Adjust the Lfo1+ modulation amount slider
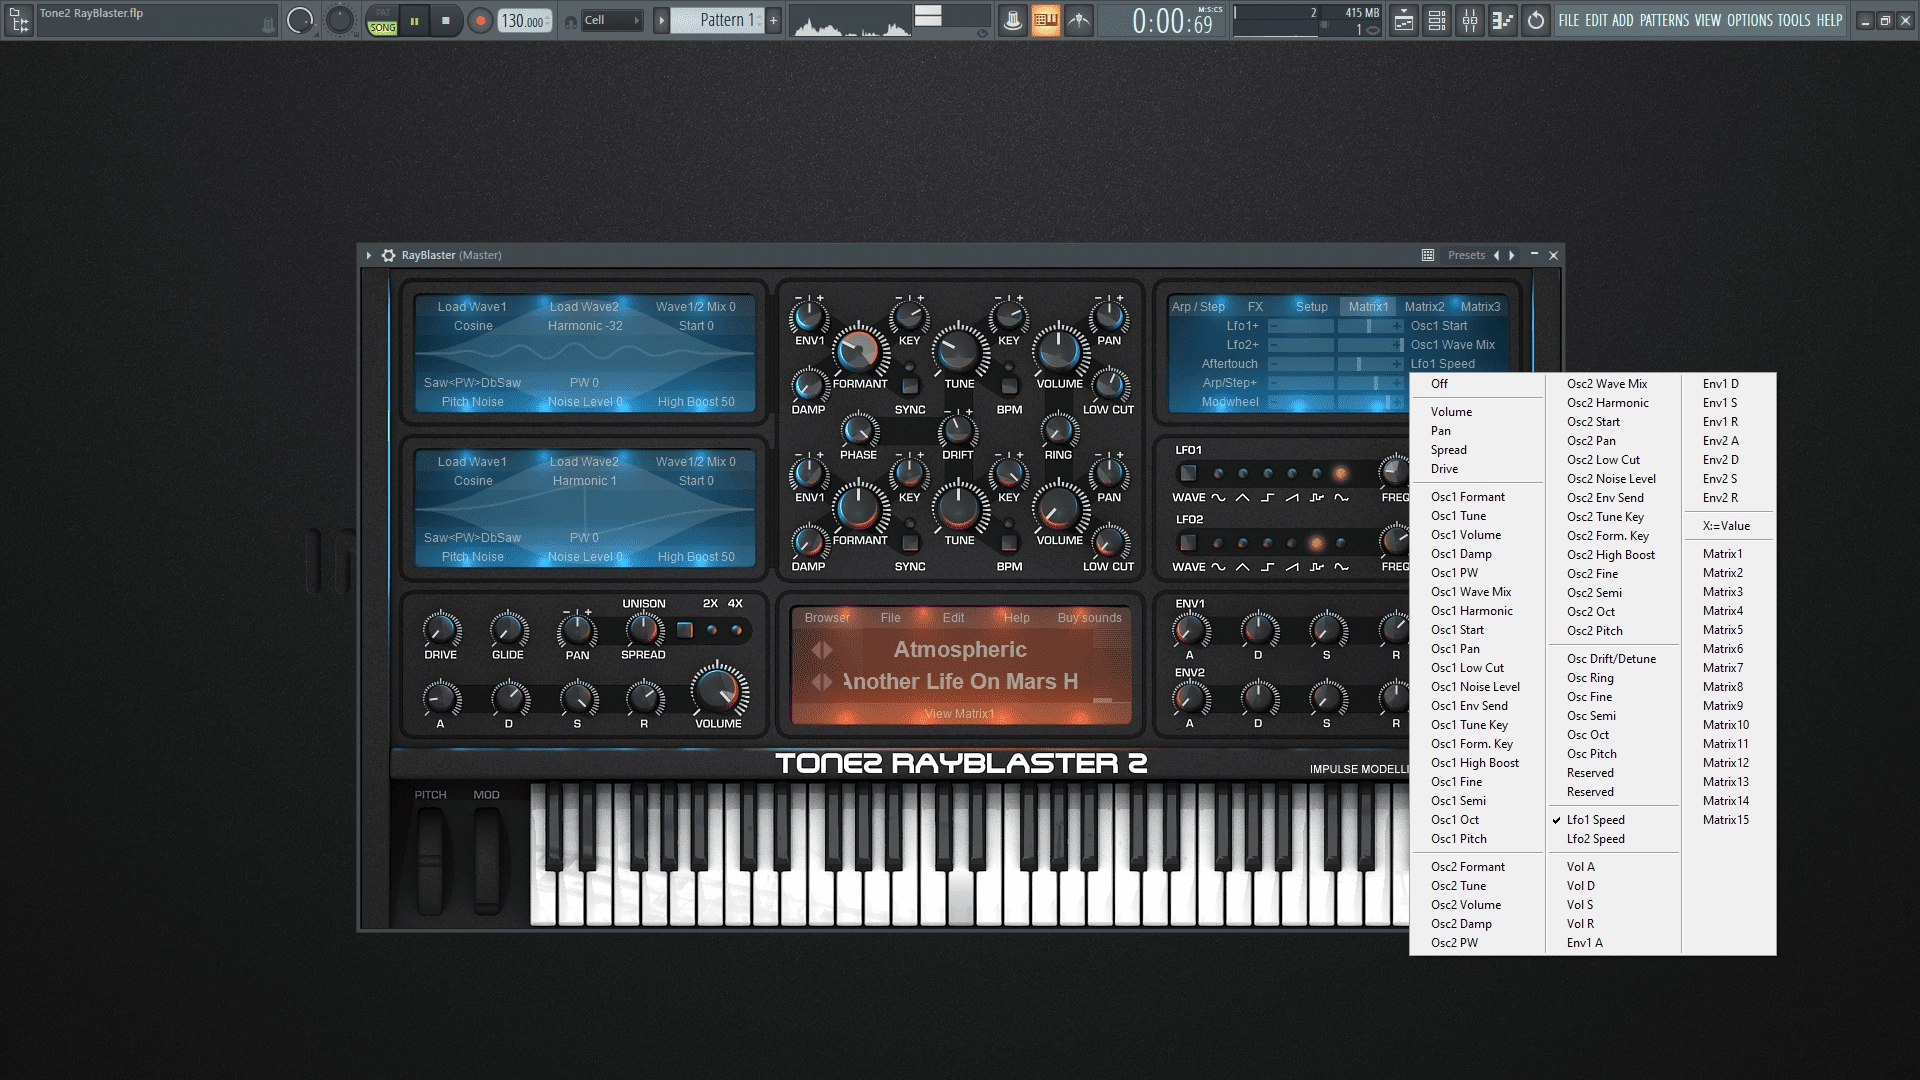1920x1080 pixels. point(1336,326)
